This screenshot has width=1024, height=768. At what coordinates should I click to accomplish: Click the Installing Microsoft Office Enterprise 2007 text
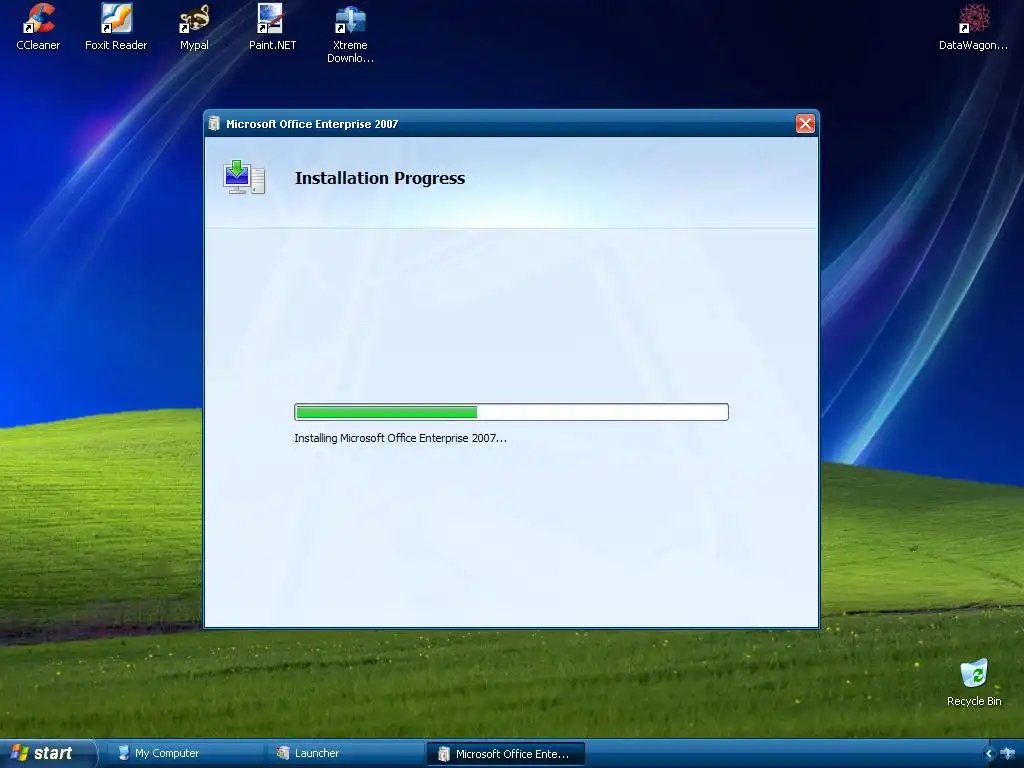(400, 438)
